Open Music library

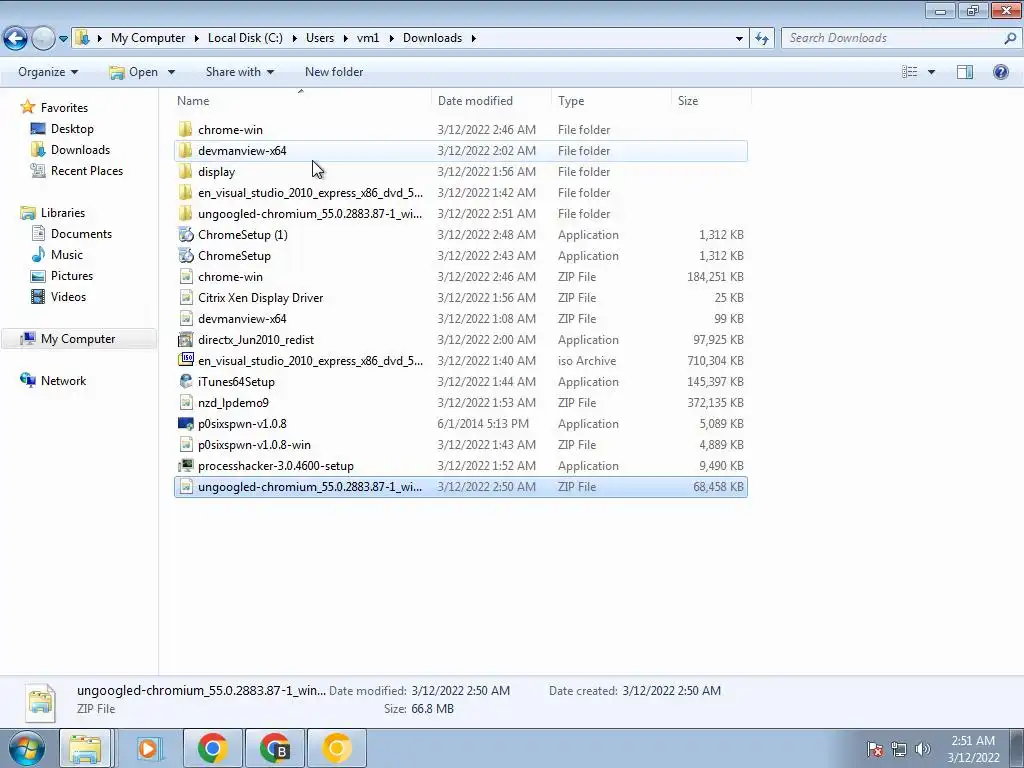pos(67,255)
